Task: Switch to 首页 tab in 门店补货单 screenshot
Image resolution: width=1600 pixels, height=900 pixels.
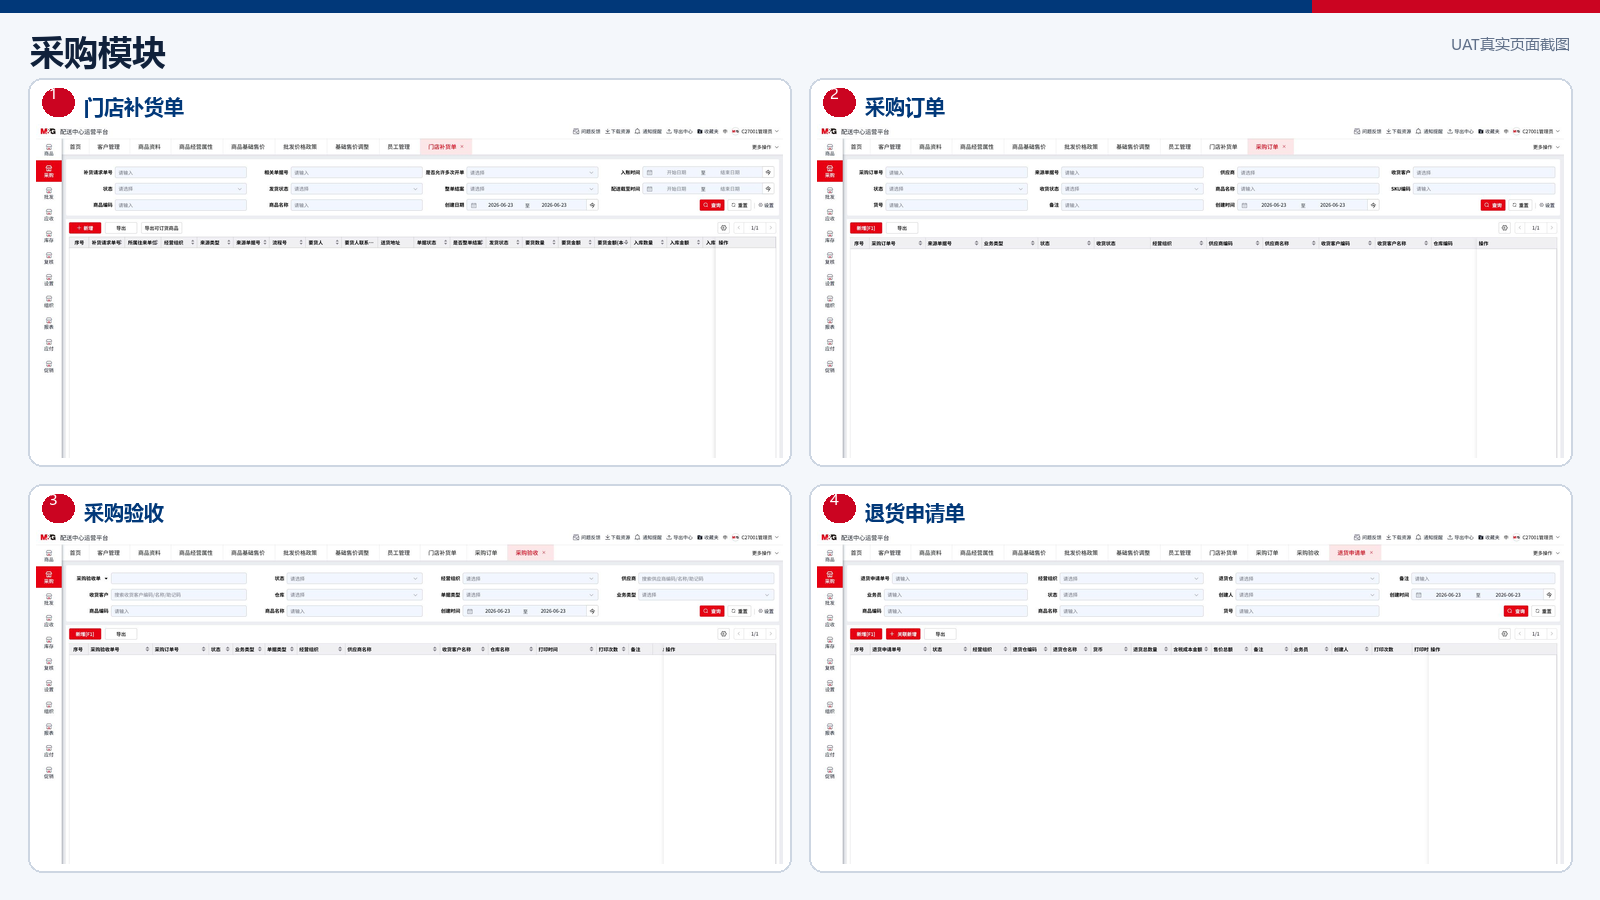Action: tap(75, 147)
